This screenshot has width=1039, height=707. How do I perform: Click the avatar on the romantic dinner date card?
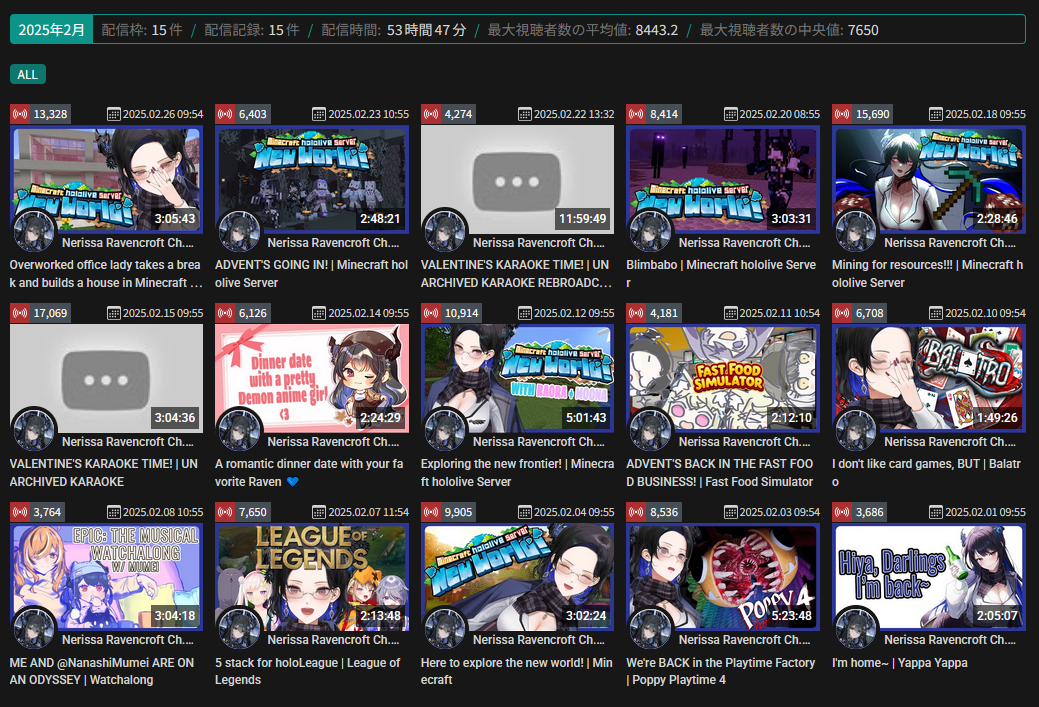click(x=239, y=429)
